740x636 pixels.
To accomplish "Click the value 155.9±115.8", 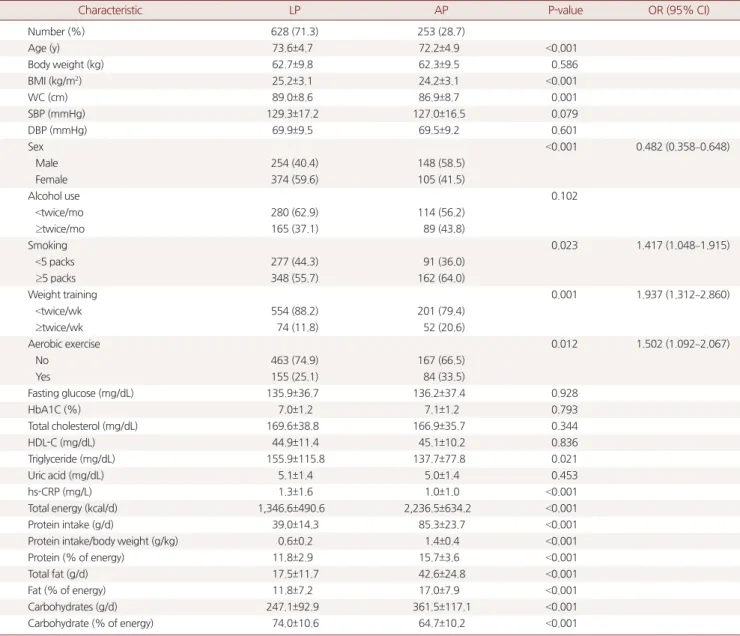I will click(295, 459).
